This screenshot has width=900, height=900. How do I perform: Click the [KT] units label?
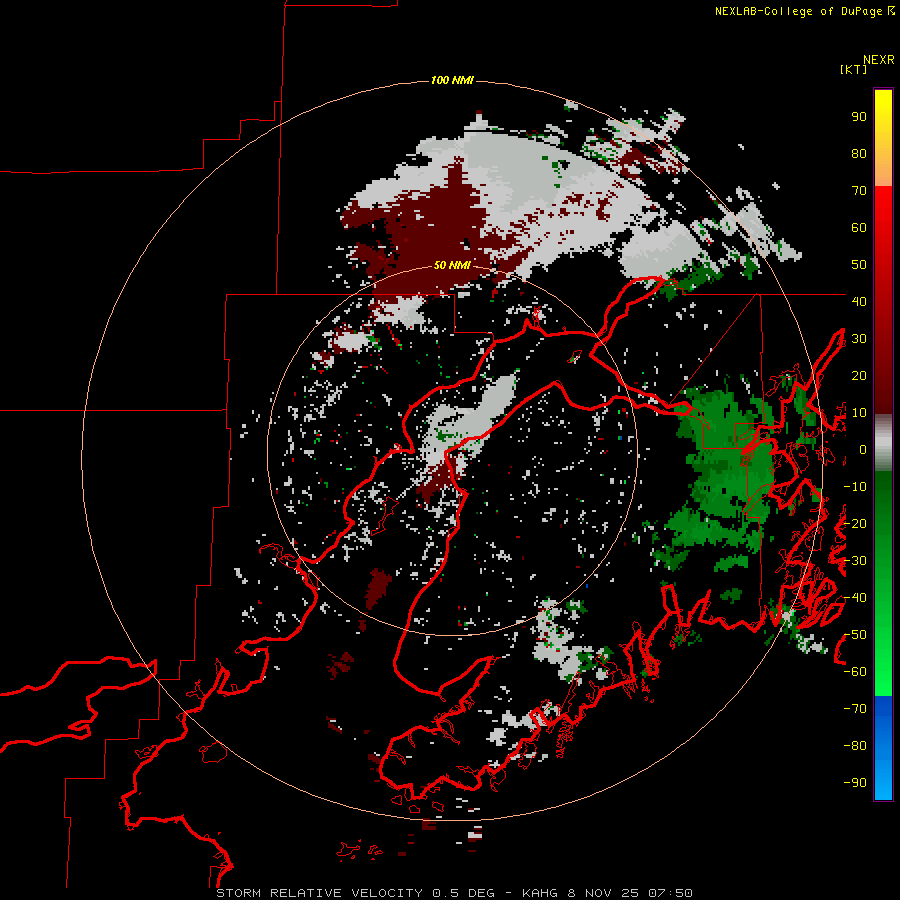click(x=853, y=69)
